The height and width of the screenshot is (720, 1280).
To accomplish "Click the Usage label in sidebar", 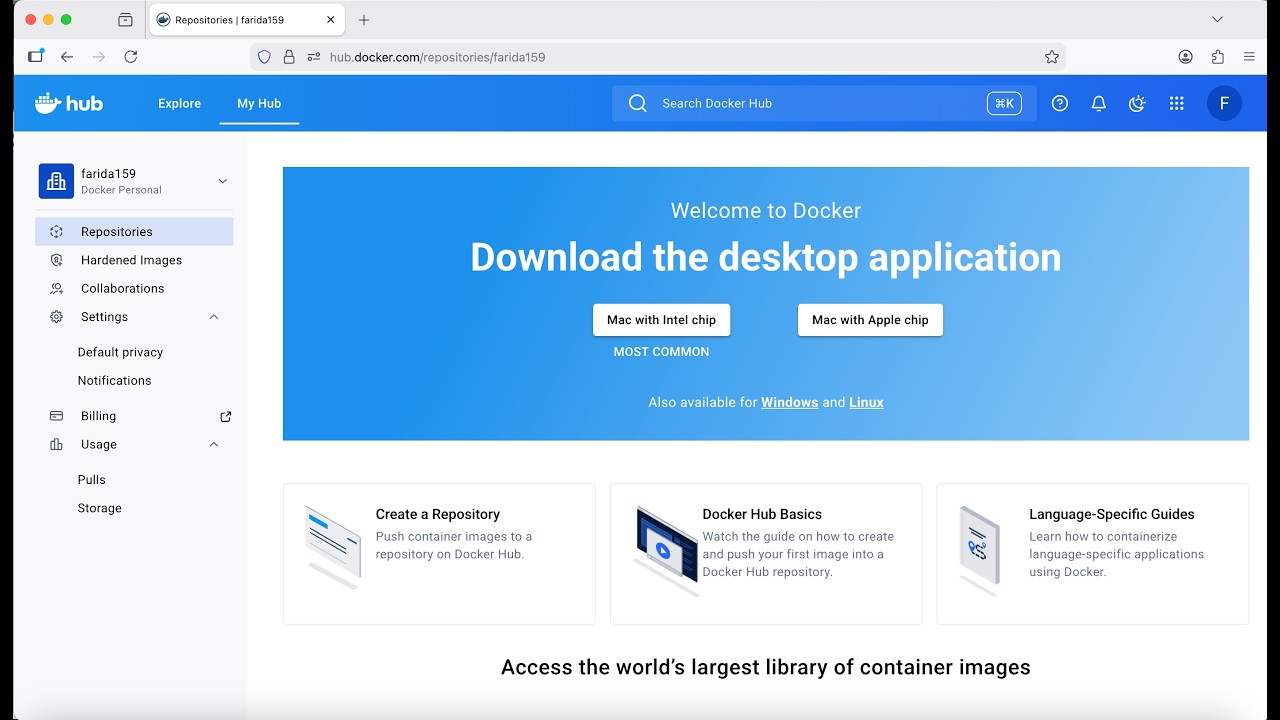I will pos(99,444).
